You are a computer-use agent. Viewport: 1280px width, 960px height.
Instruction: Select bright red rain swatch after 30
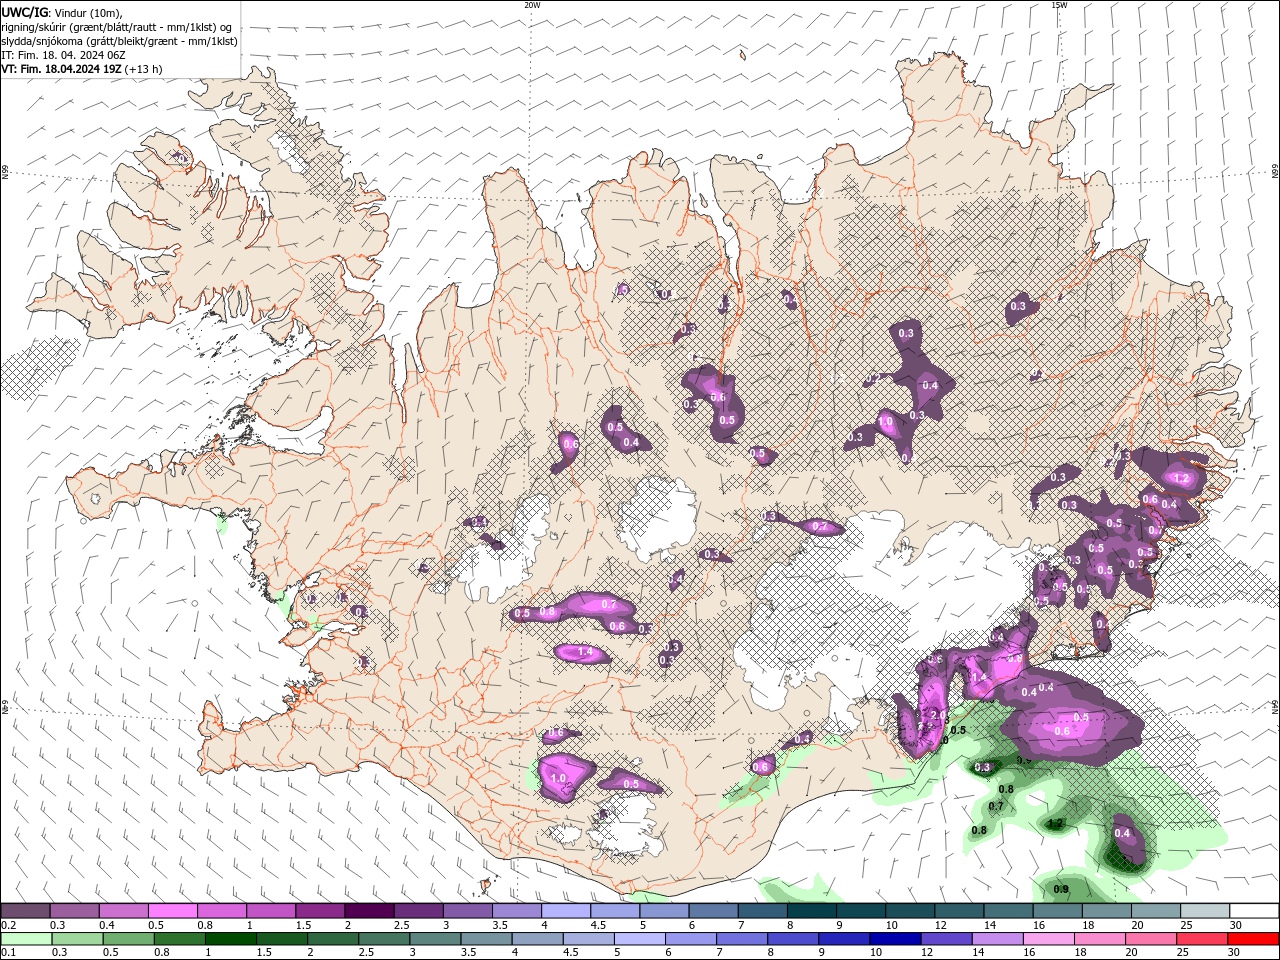1254,939
